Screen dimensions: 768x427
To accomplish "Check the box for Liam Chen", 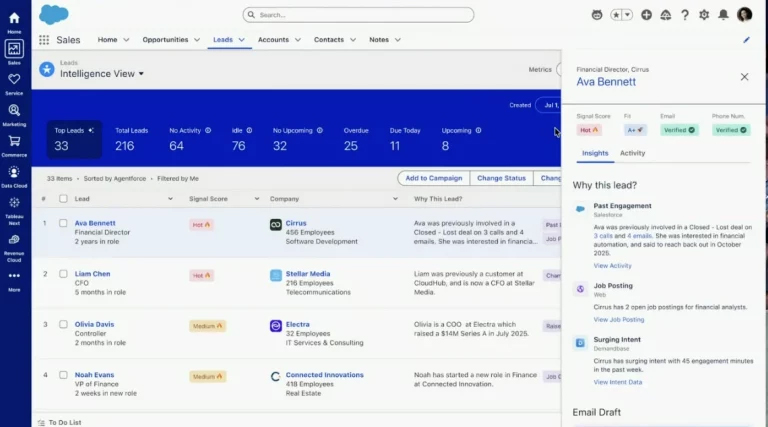I will click(x=63, y=274).
